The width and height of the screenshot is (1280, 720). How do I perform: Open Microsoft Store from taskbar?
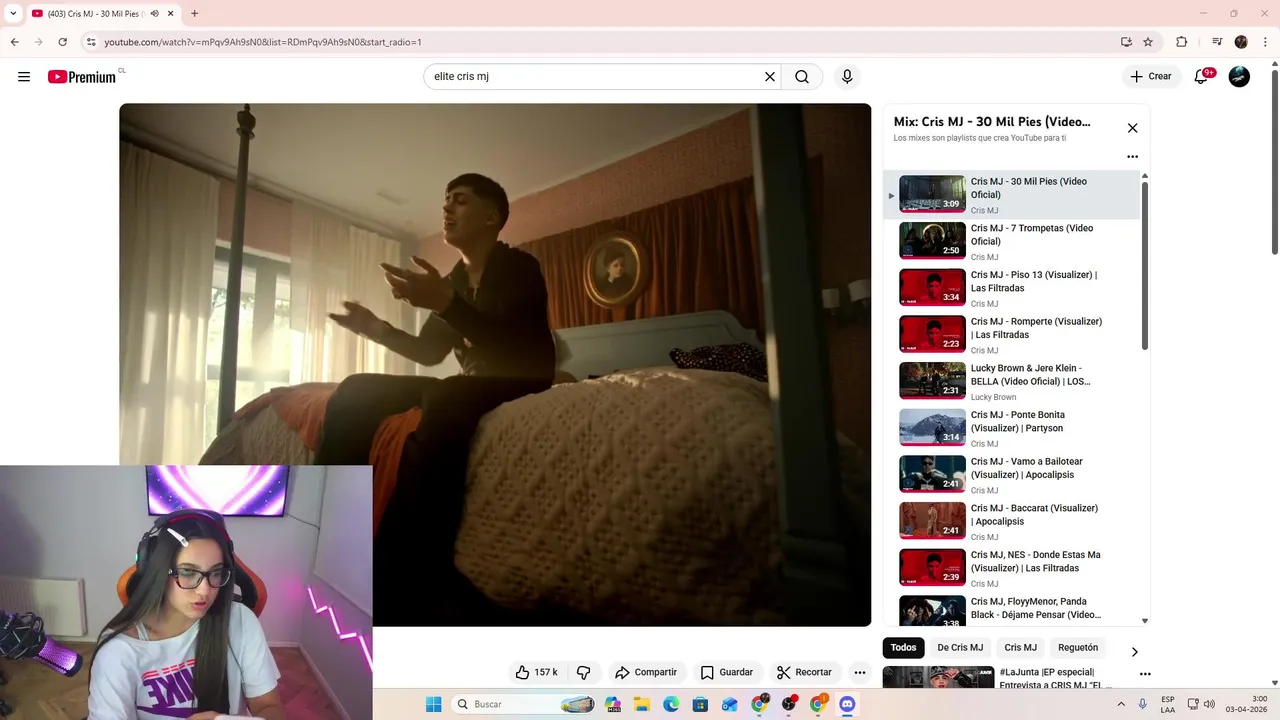coord(700,704)
